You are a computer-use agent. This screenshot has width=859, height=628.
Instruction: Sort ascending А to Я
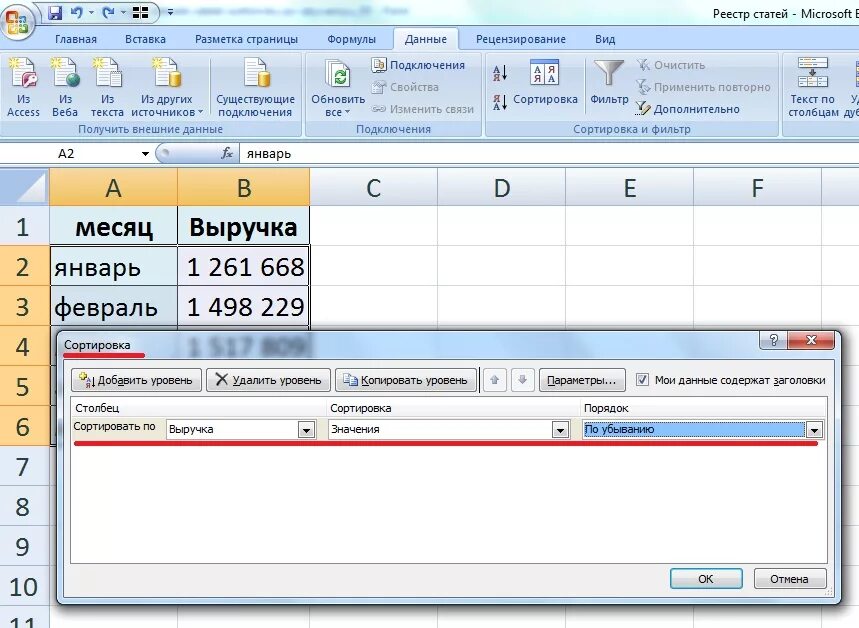click(500, 73)
